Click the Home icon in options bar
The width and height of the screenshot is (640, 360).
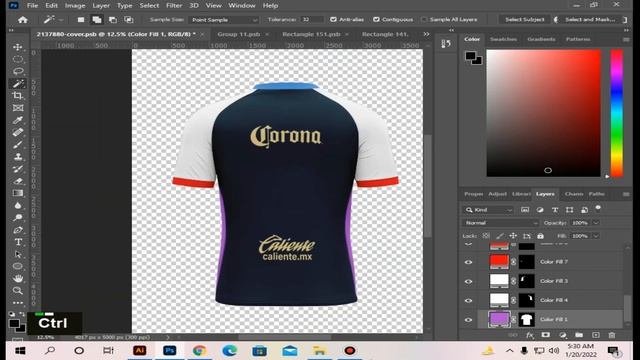(x=23, y=20)
